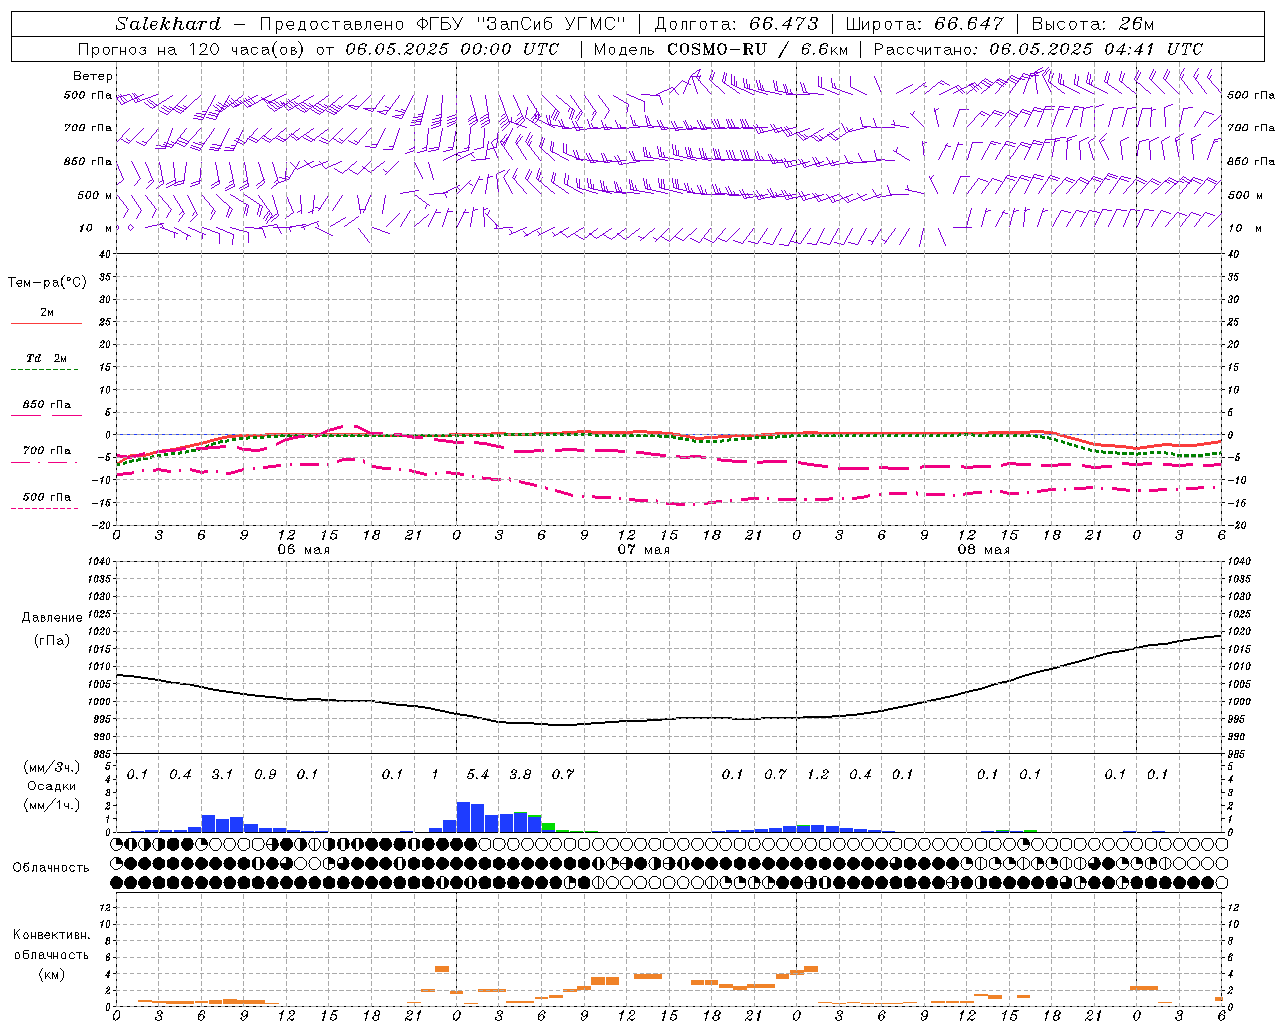Screen dimensions: 1280x1024
Task: Click the 07 мая date label
Action: [x=643, y=550]
